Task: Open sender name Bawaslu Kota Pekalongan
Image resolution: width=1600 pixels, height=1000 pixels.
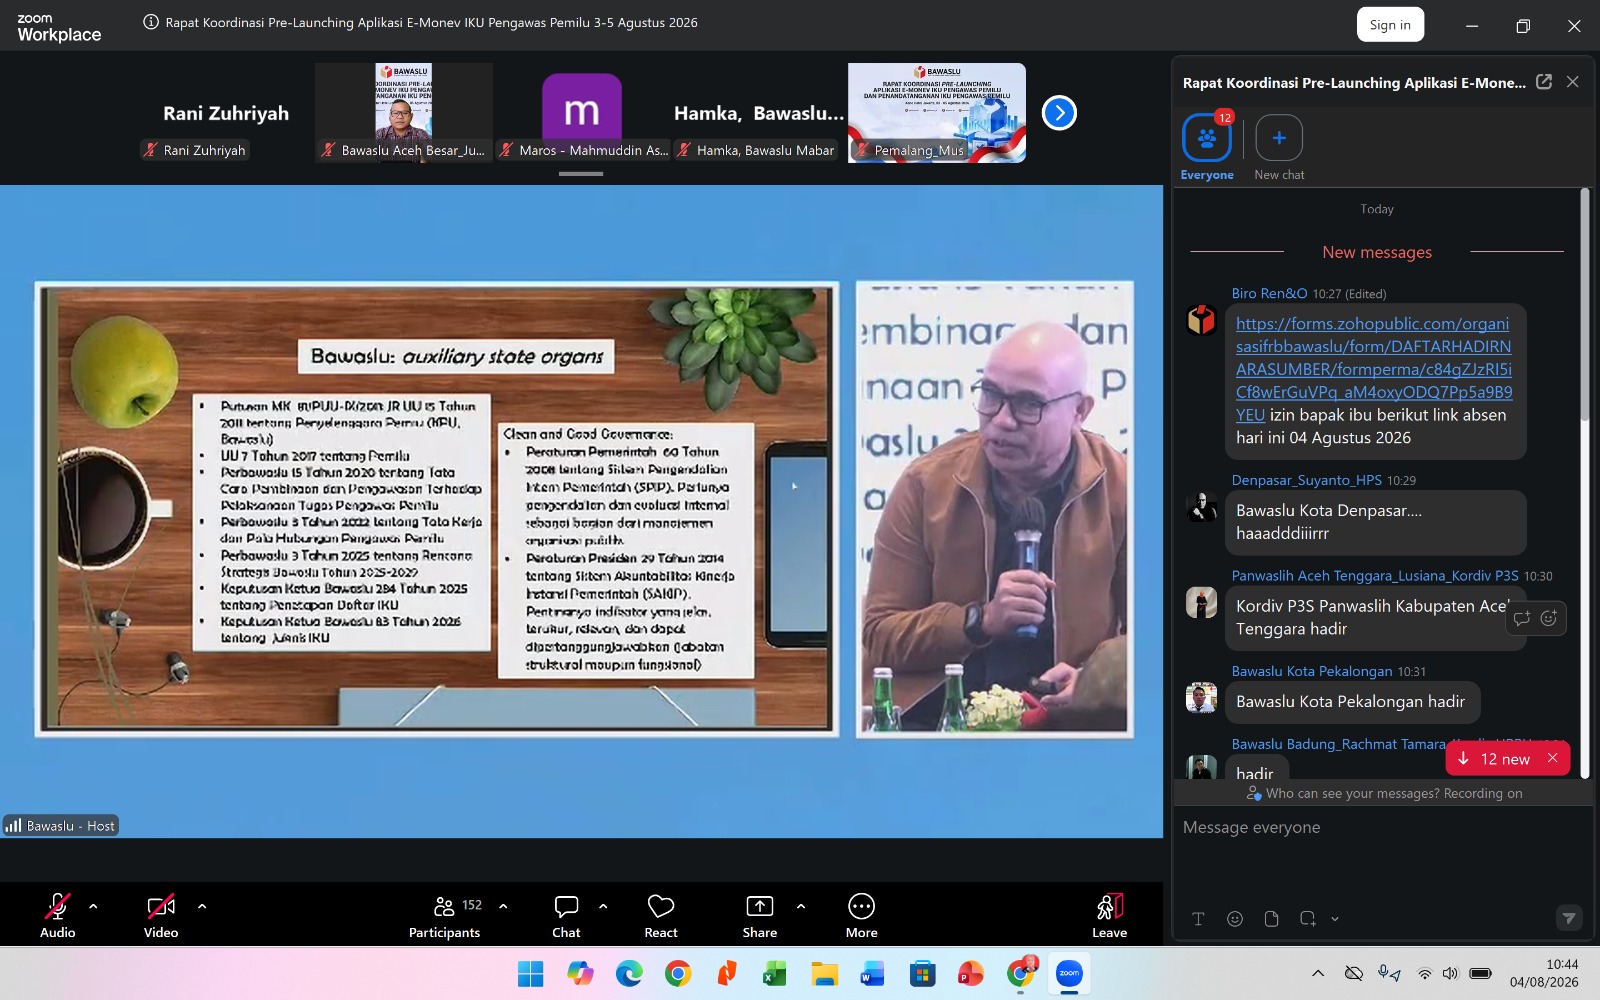Action: click(x=1312, y=671)
